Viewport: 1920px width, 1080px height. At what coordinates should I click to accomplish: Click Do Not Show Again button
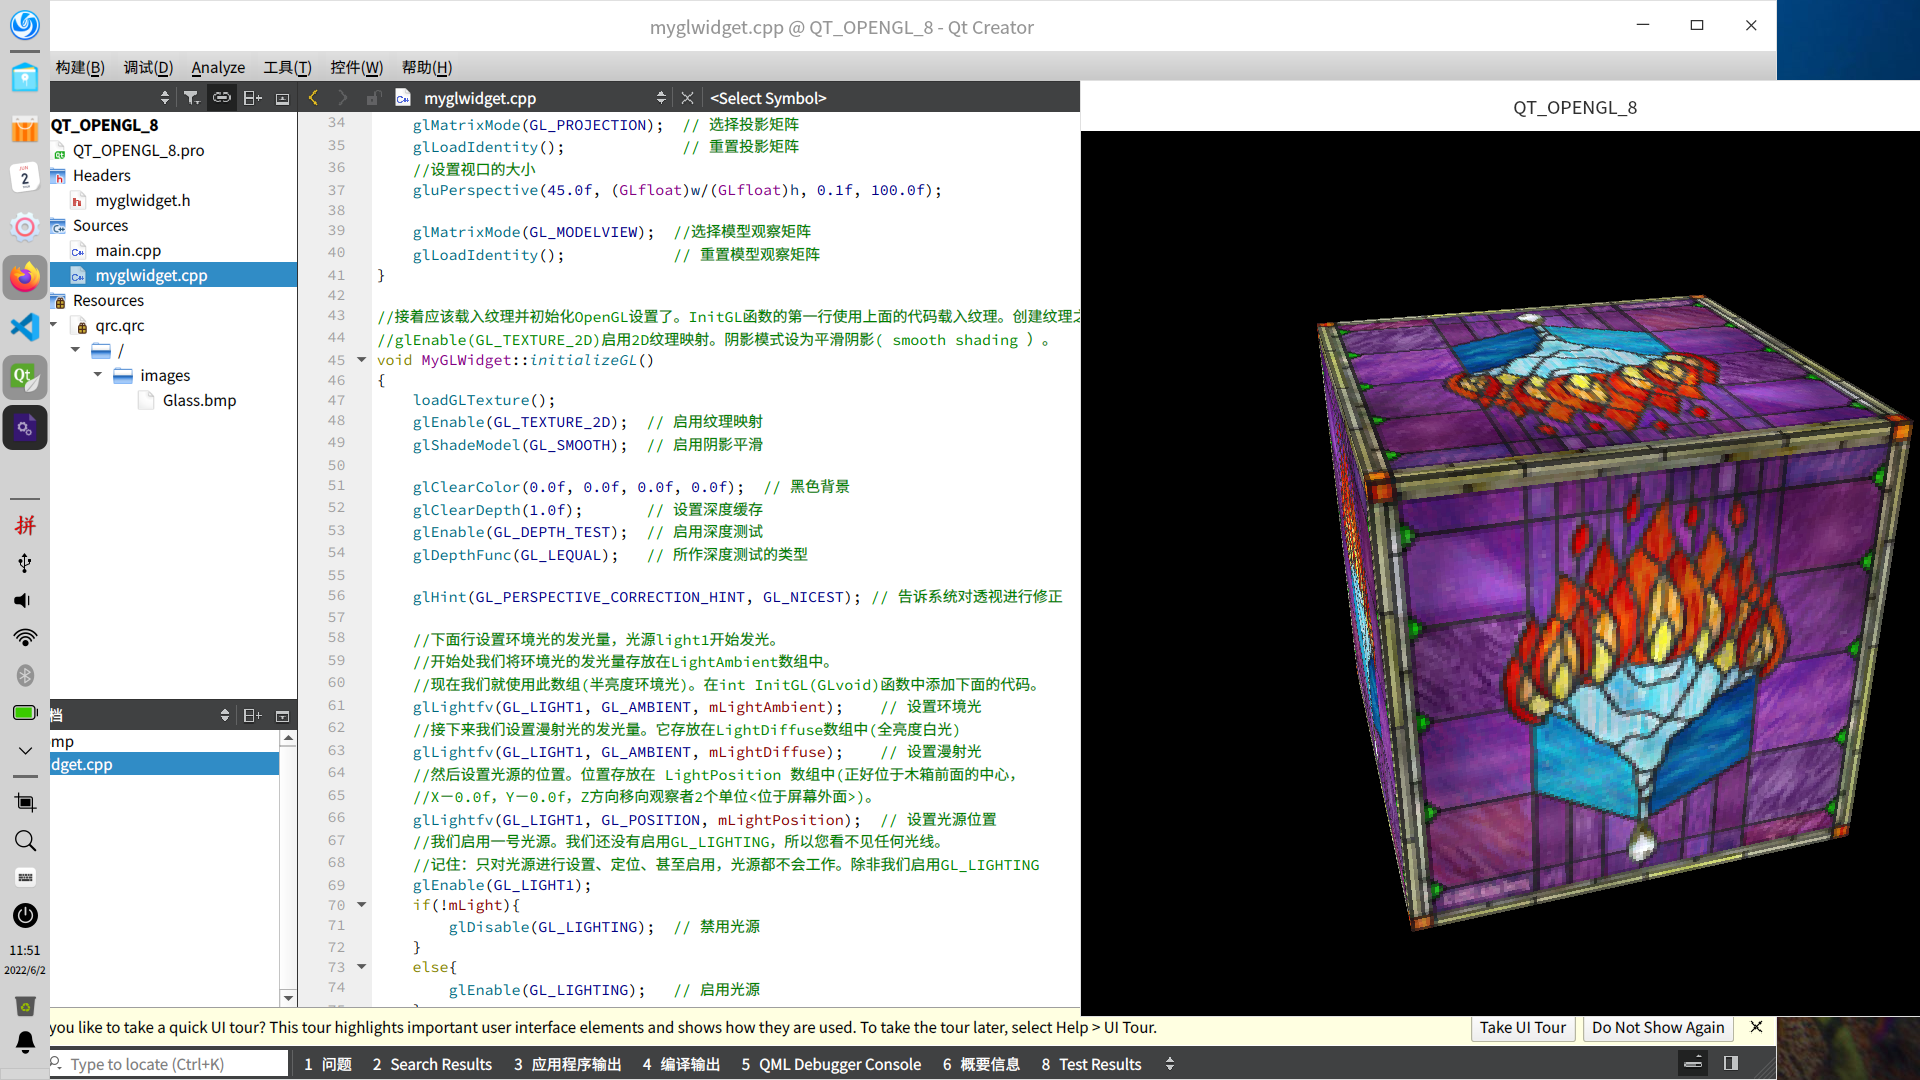(1657, 1028)
